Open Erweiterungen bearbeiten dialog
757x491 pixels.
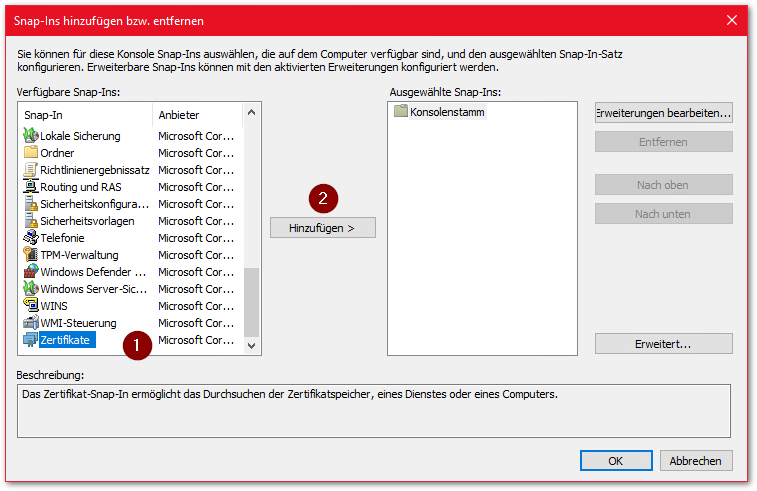coord(663,113)
